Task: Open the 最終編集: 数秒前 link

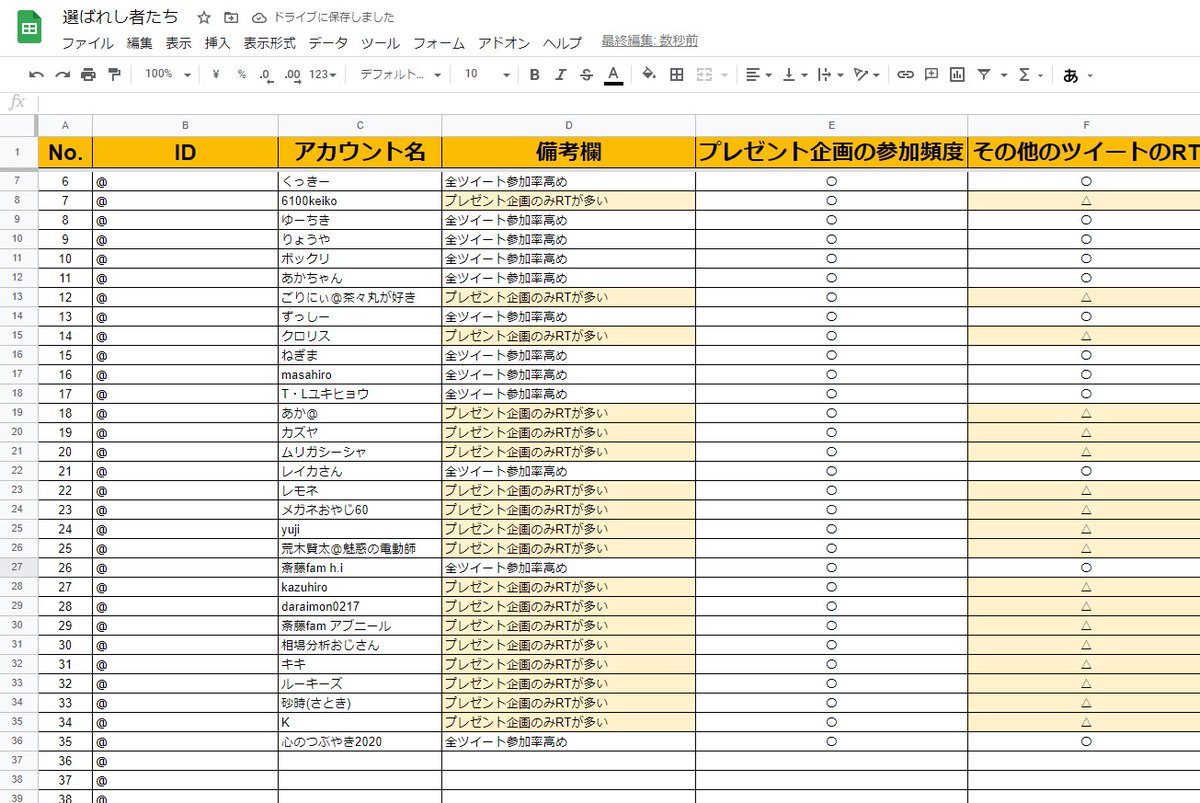Action: tap(650, 41)
